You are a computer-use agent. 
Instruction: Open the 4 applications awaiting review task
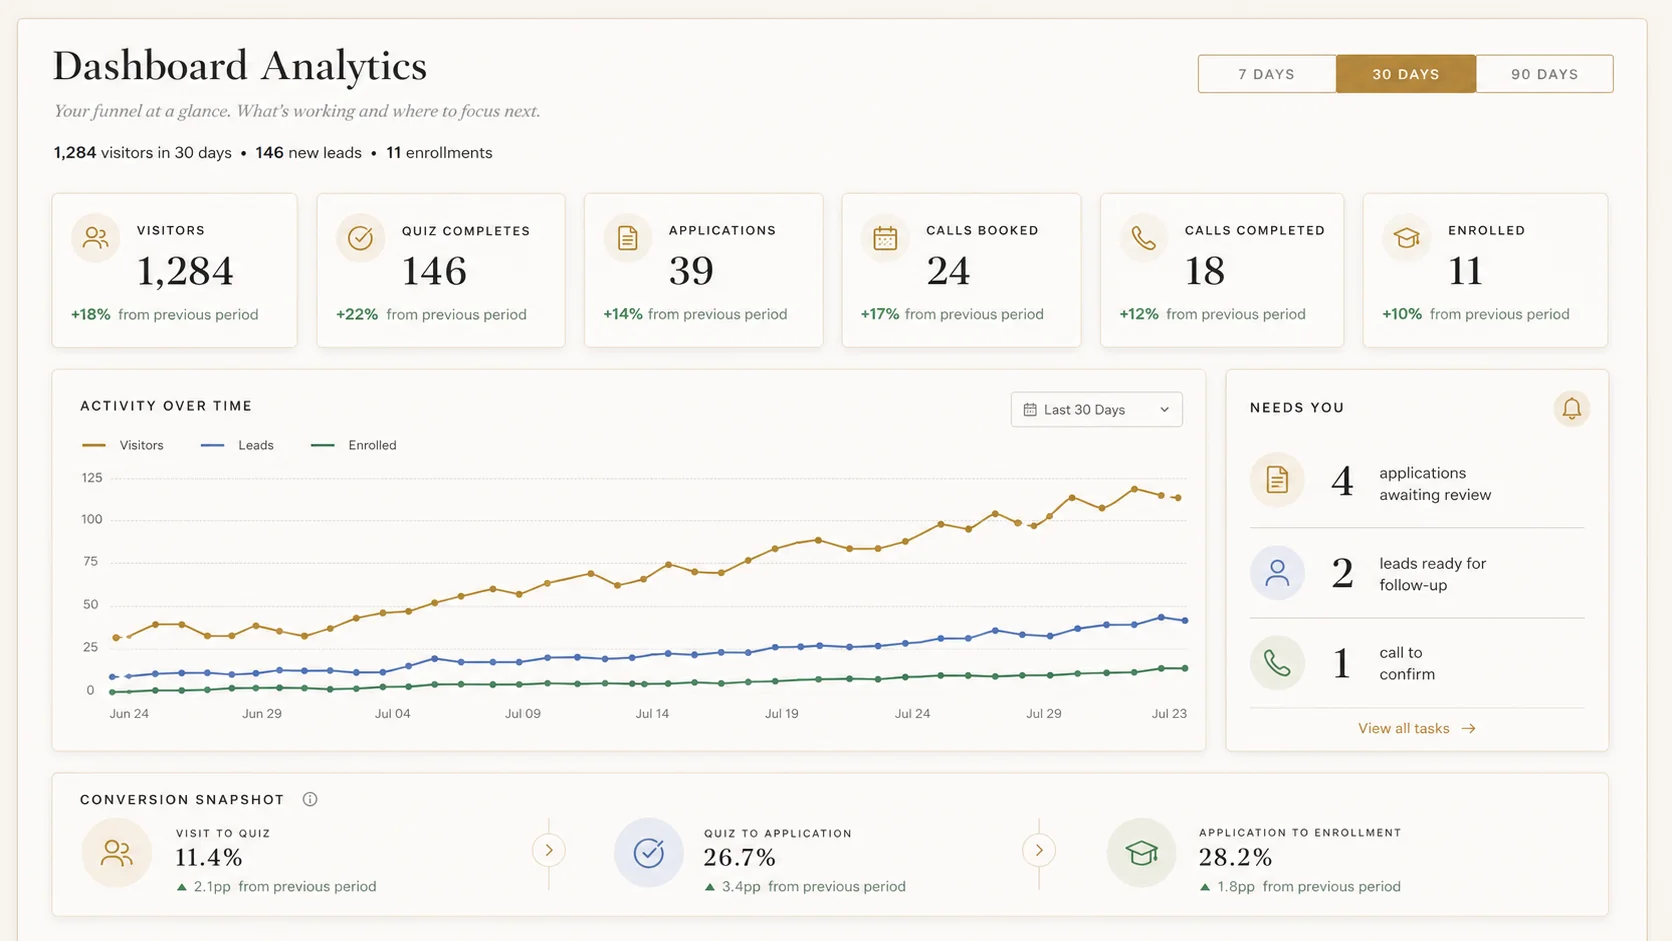[1417, 482]
